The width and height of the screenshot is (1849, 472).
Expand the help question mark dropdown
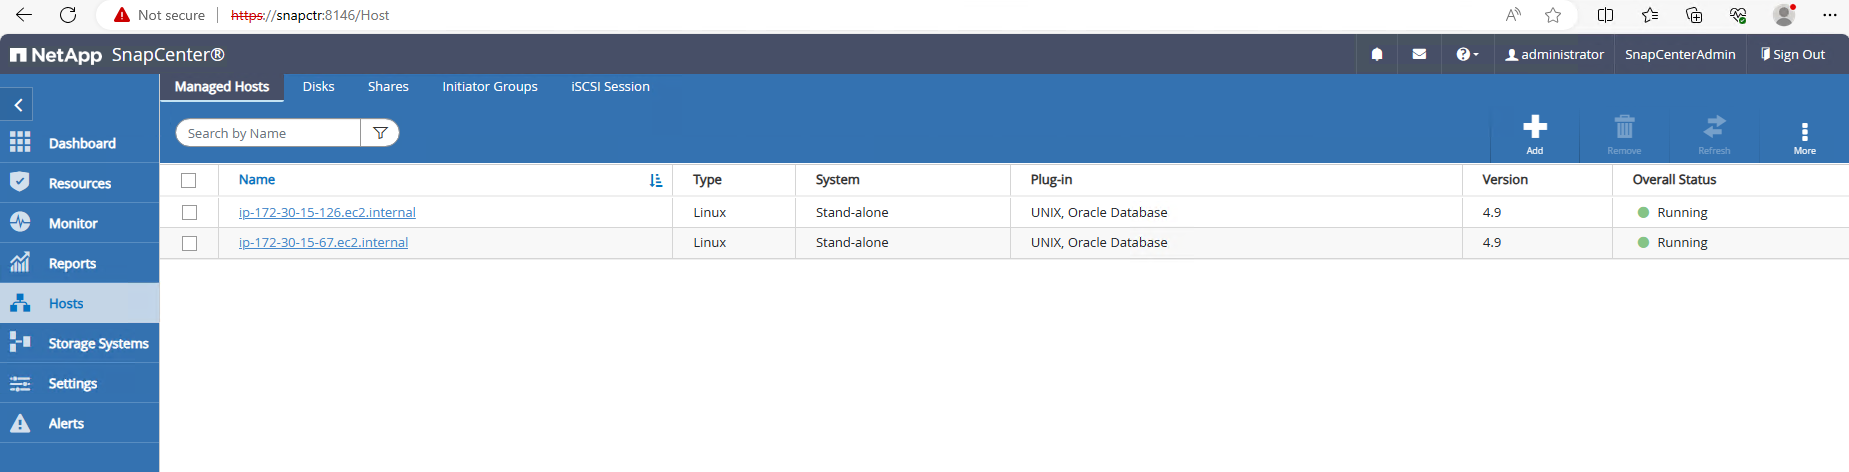click(1466, 54)
